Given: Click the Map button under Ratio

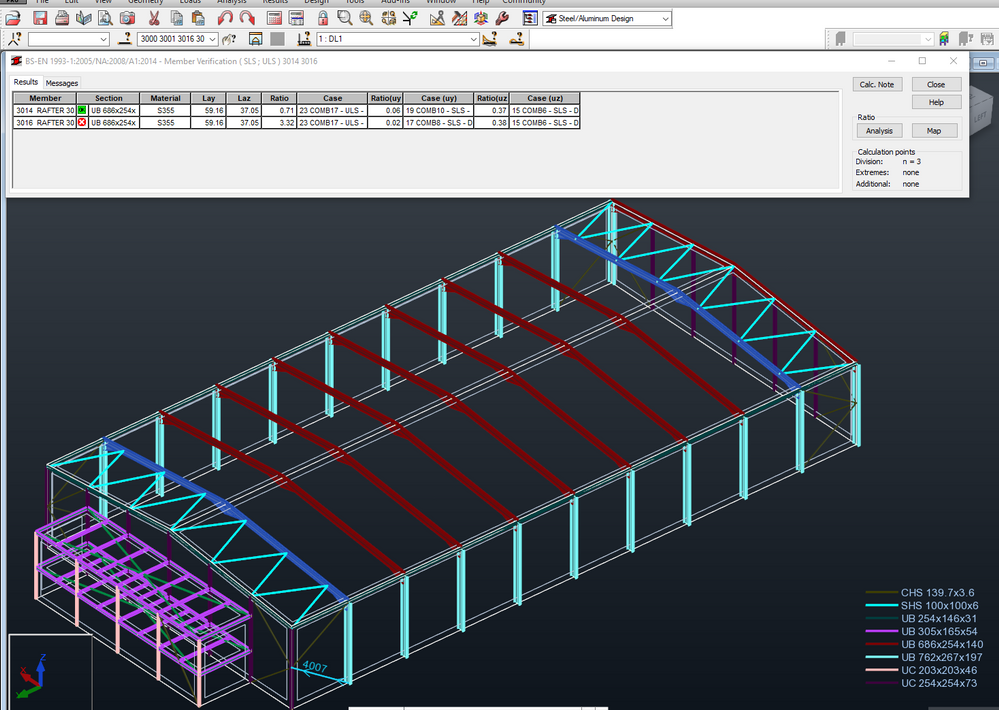Looking at the screenshot, I should (934, 131).
